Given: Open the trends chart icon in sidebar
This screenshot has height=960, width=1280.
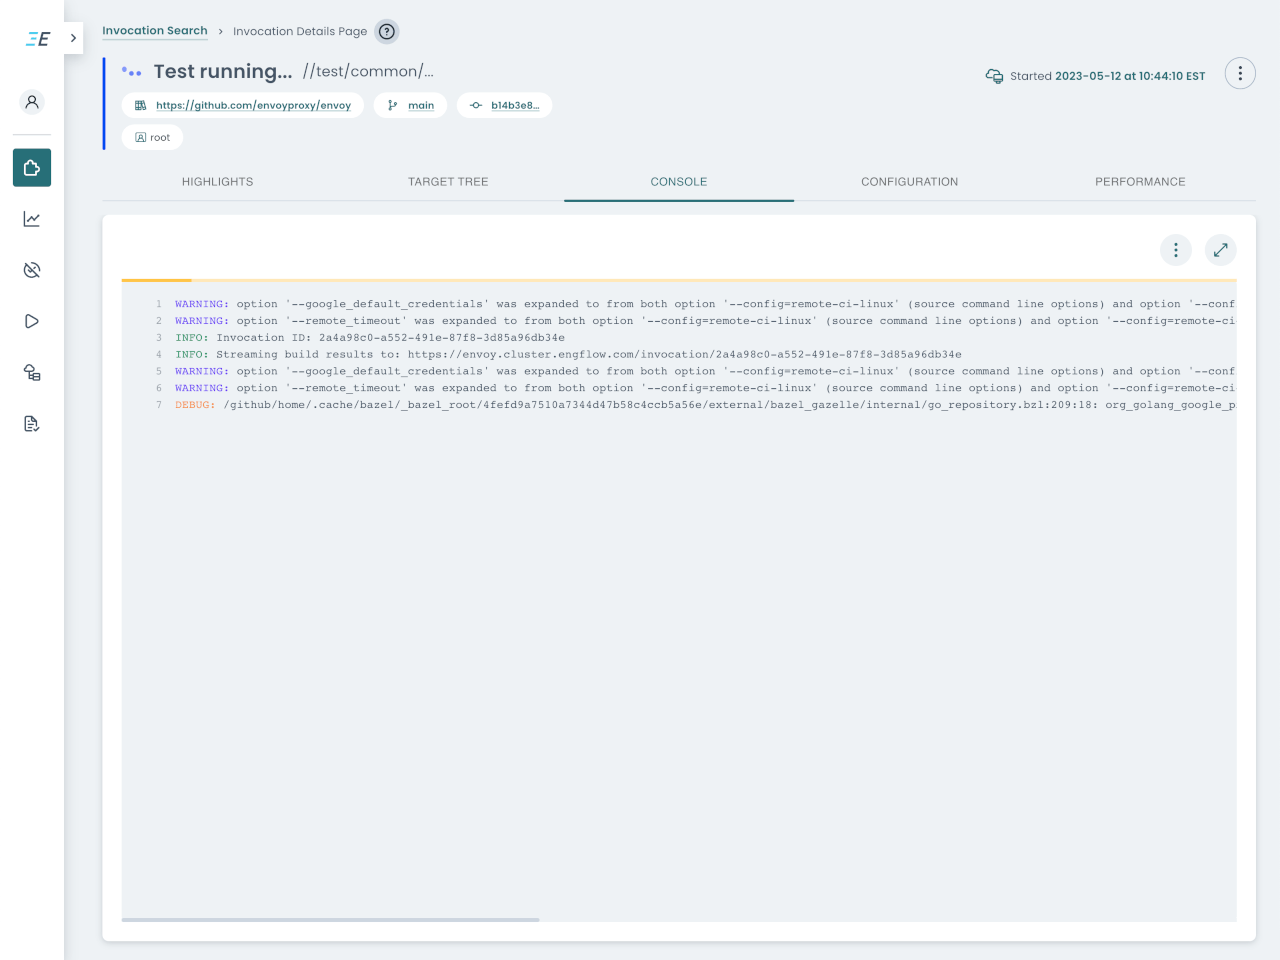Looking at the screenshot, I should point(31,218).
